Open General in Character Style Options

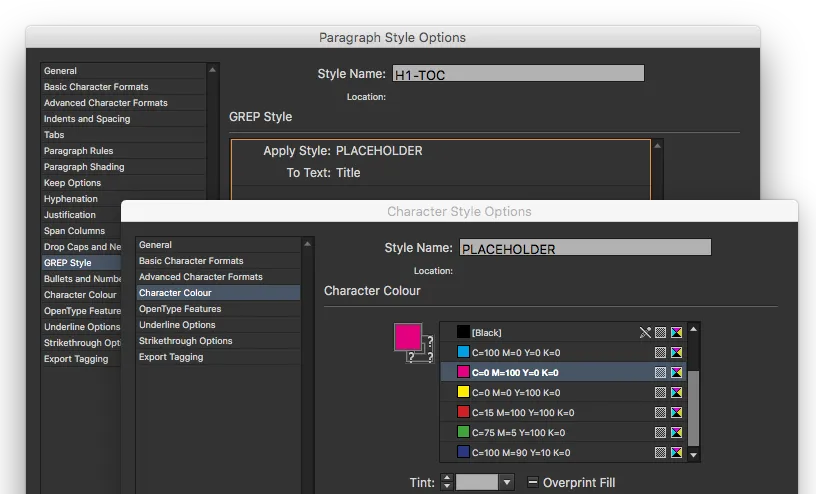tap(218, 245)
